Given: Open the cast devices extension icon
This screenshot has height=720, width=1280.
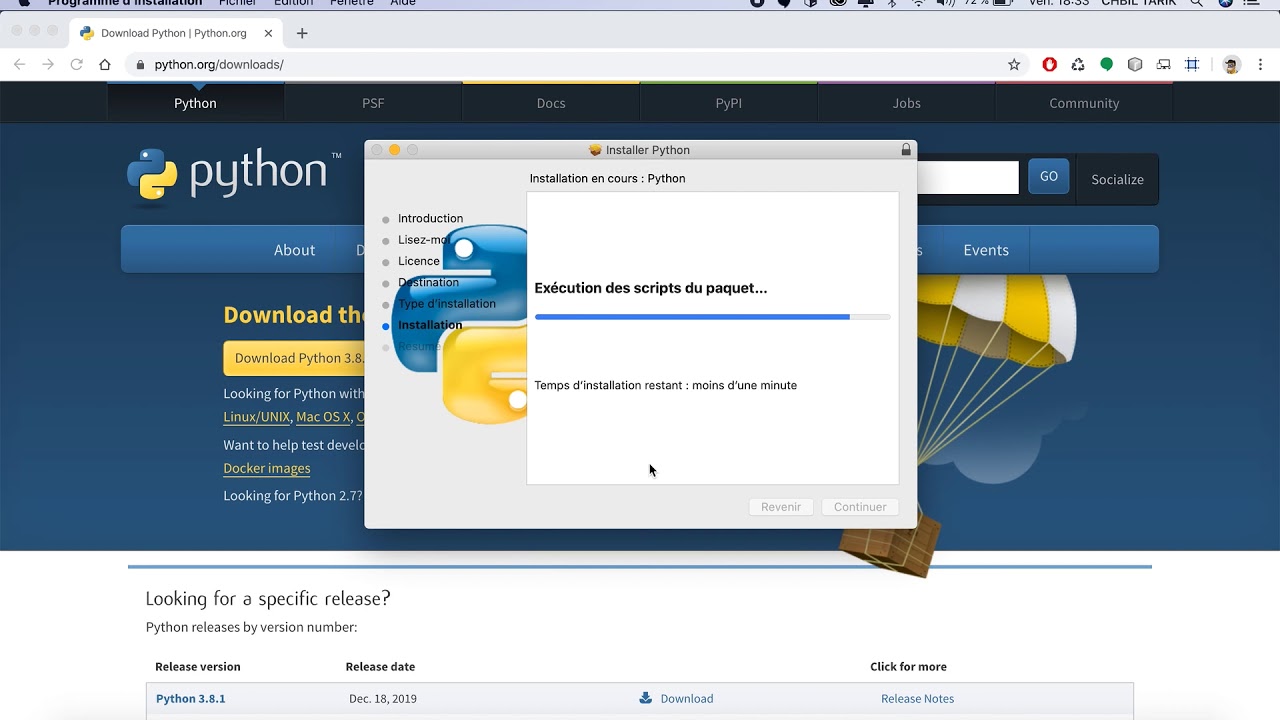Looking at the screenshot, I should [1163, 64].
